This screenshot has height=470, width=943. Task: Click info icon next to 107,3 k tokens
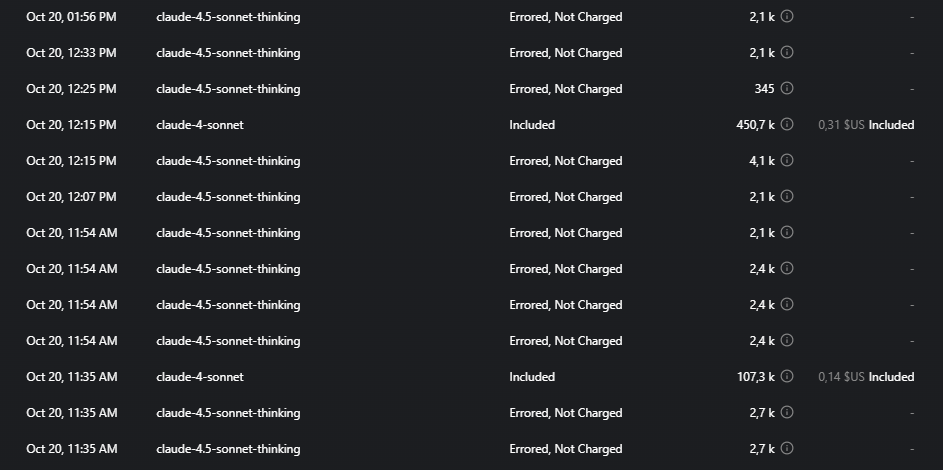[x=787, y=377]
